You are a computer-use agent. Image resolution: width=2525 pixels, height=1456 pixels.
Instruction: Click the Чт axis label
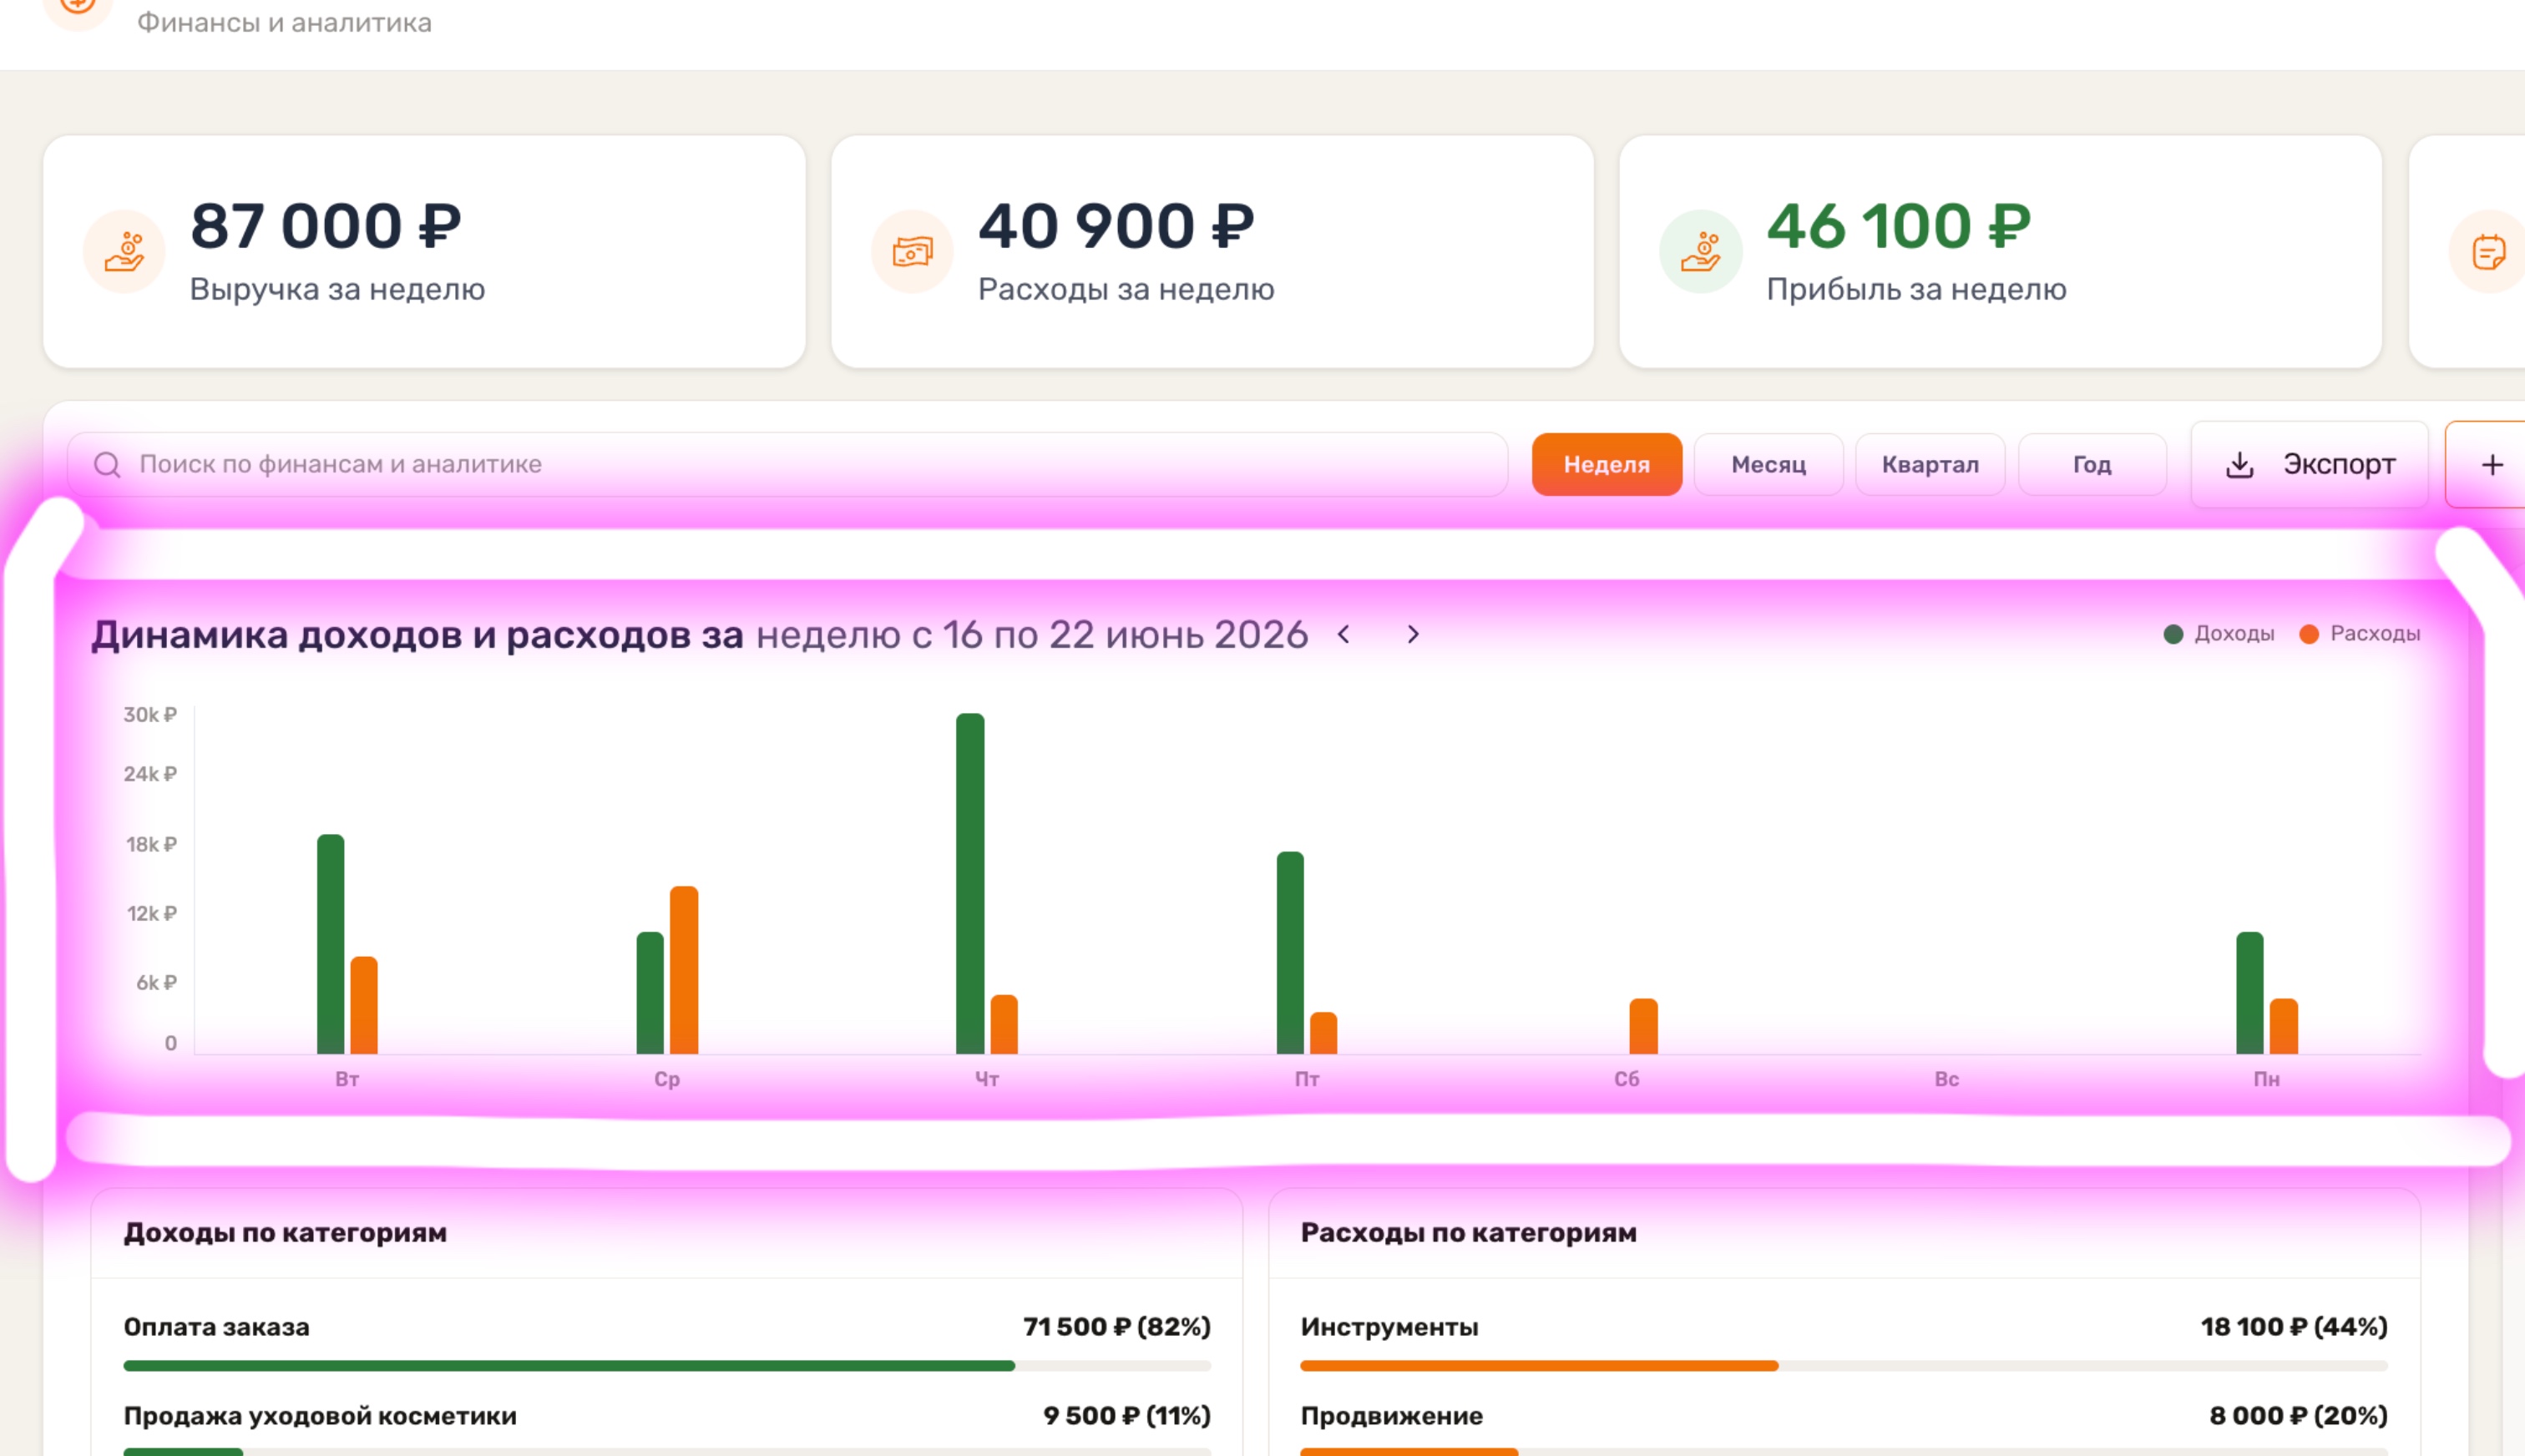(987, 1080)
